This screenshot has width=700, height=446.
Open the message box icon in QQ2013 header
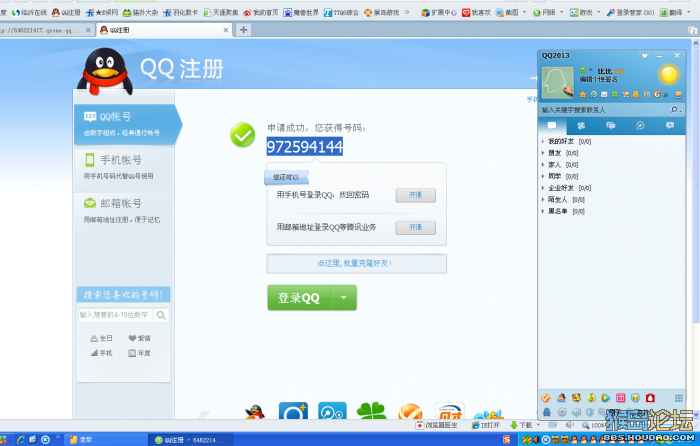[679, 95]
